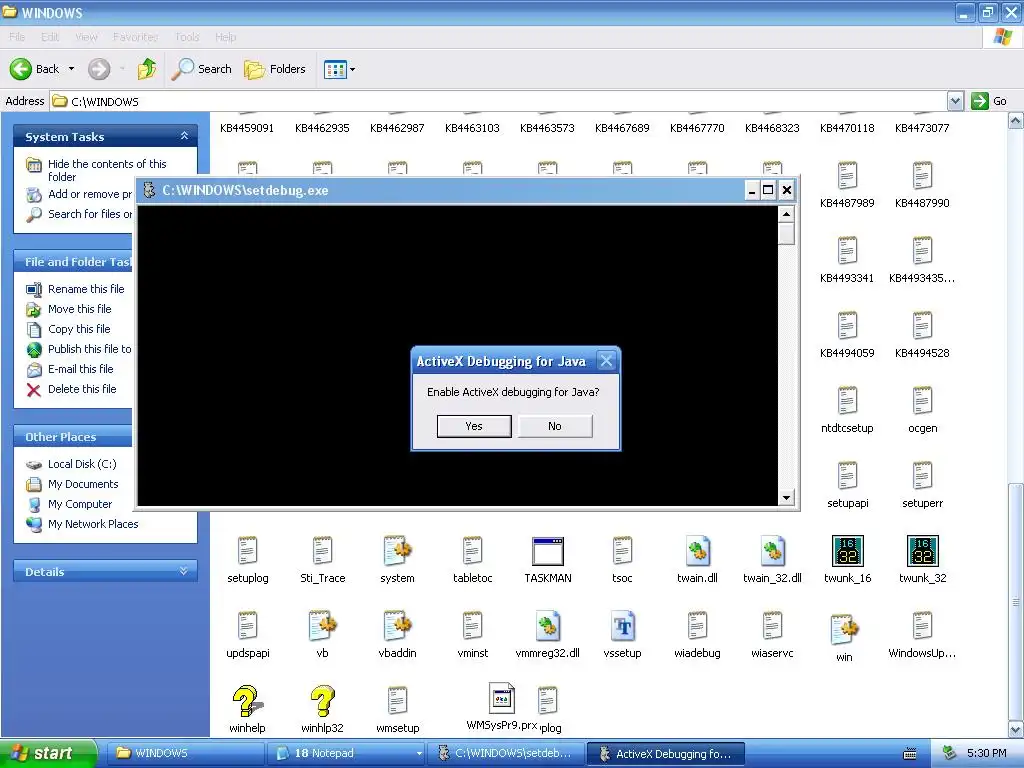Click setdebug.exe console scroll-up arrow
Image resolution: width=1024 pixels, height=768 pixels.
786,214
